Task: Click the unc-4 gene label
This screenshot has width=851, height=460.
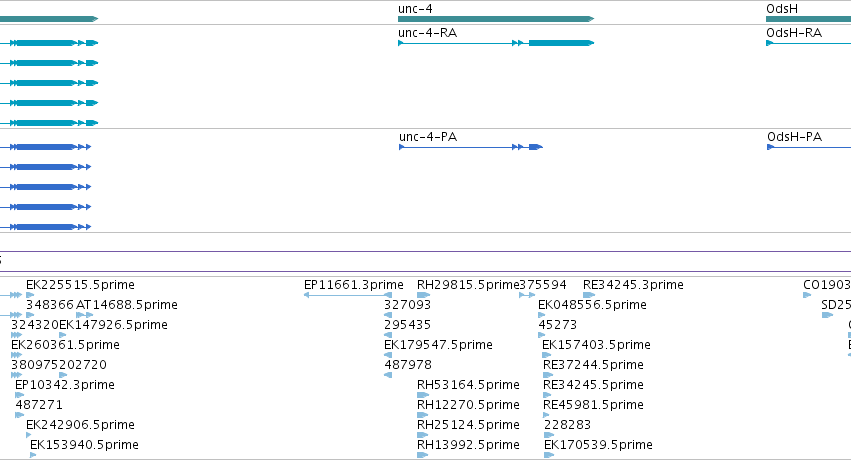Action: click(415, 9)
